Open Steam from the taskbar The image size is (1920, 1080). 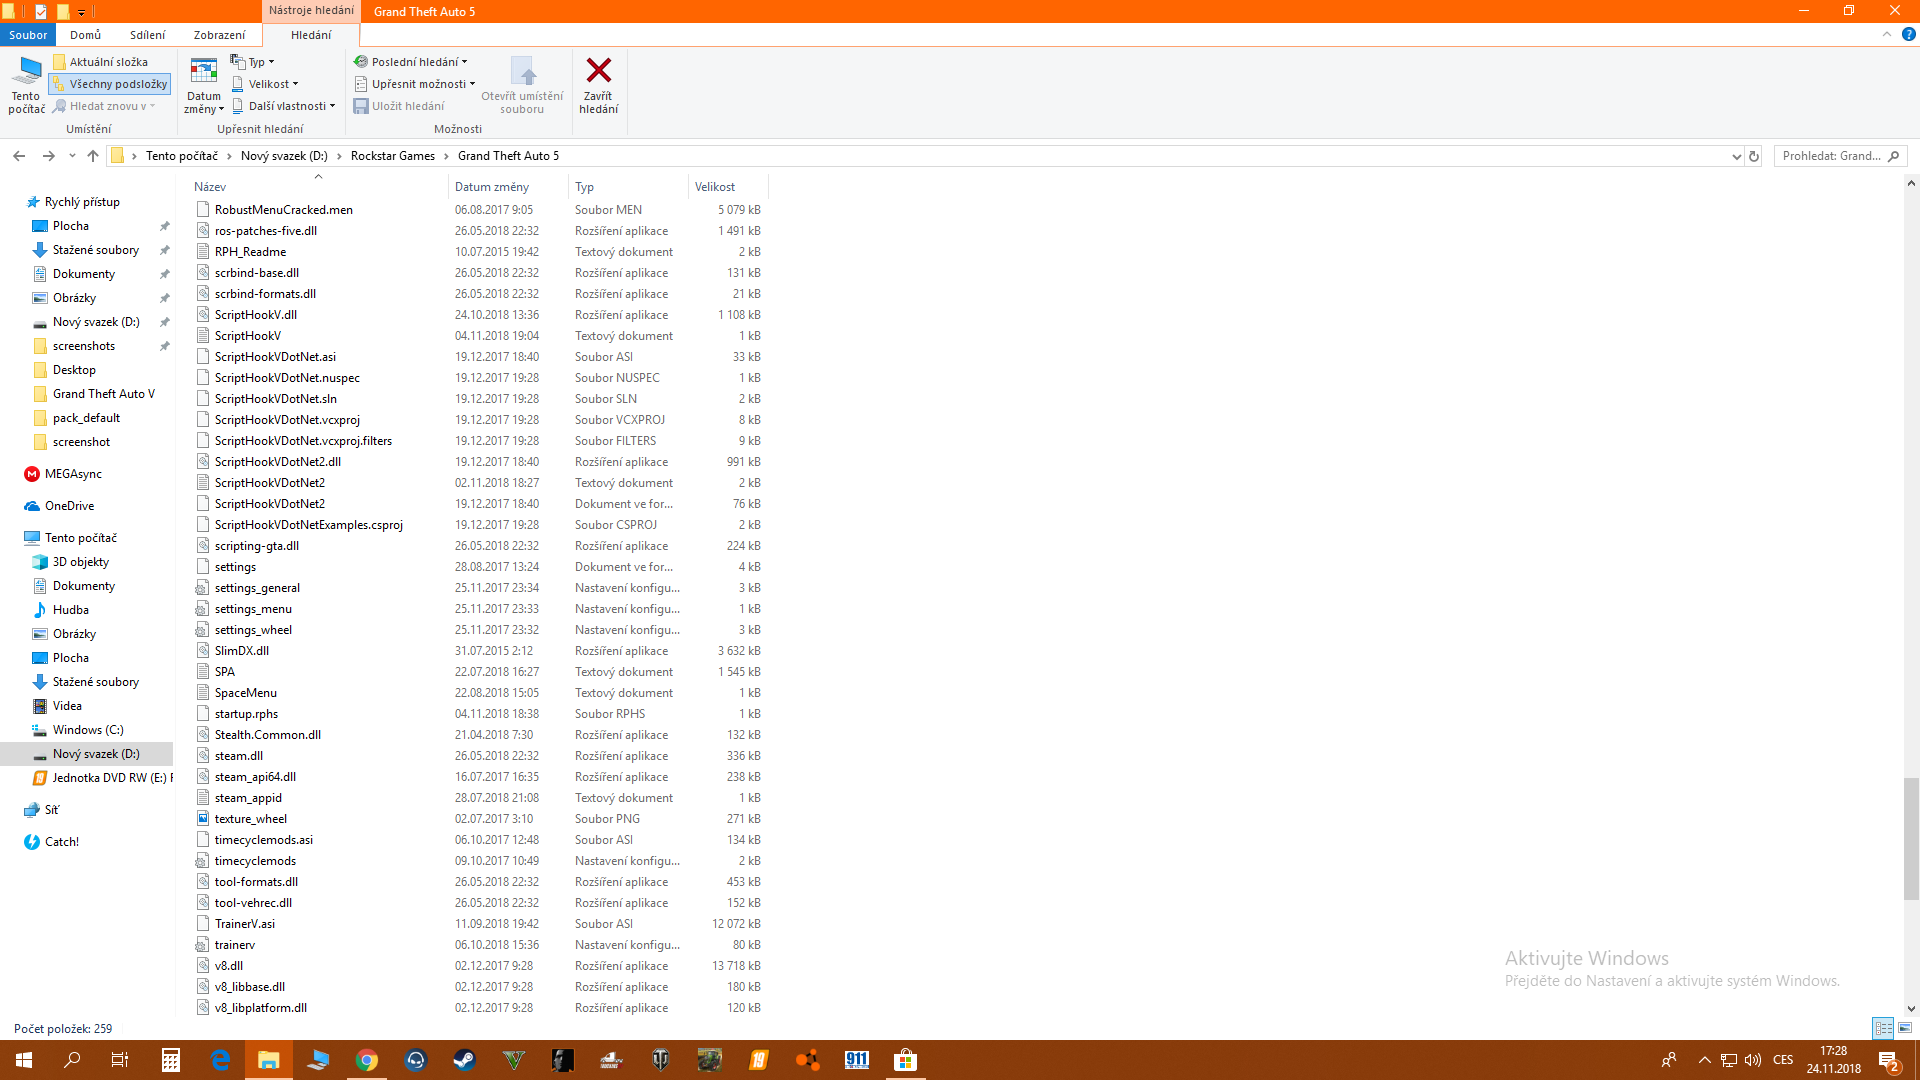coord(464,1060)
